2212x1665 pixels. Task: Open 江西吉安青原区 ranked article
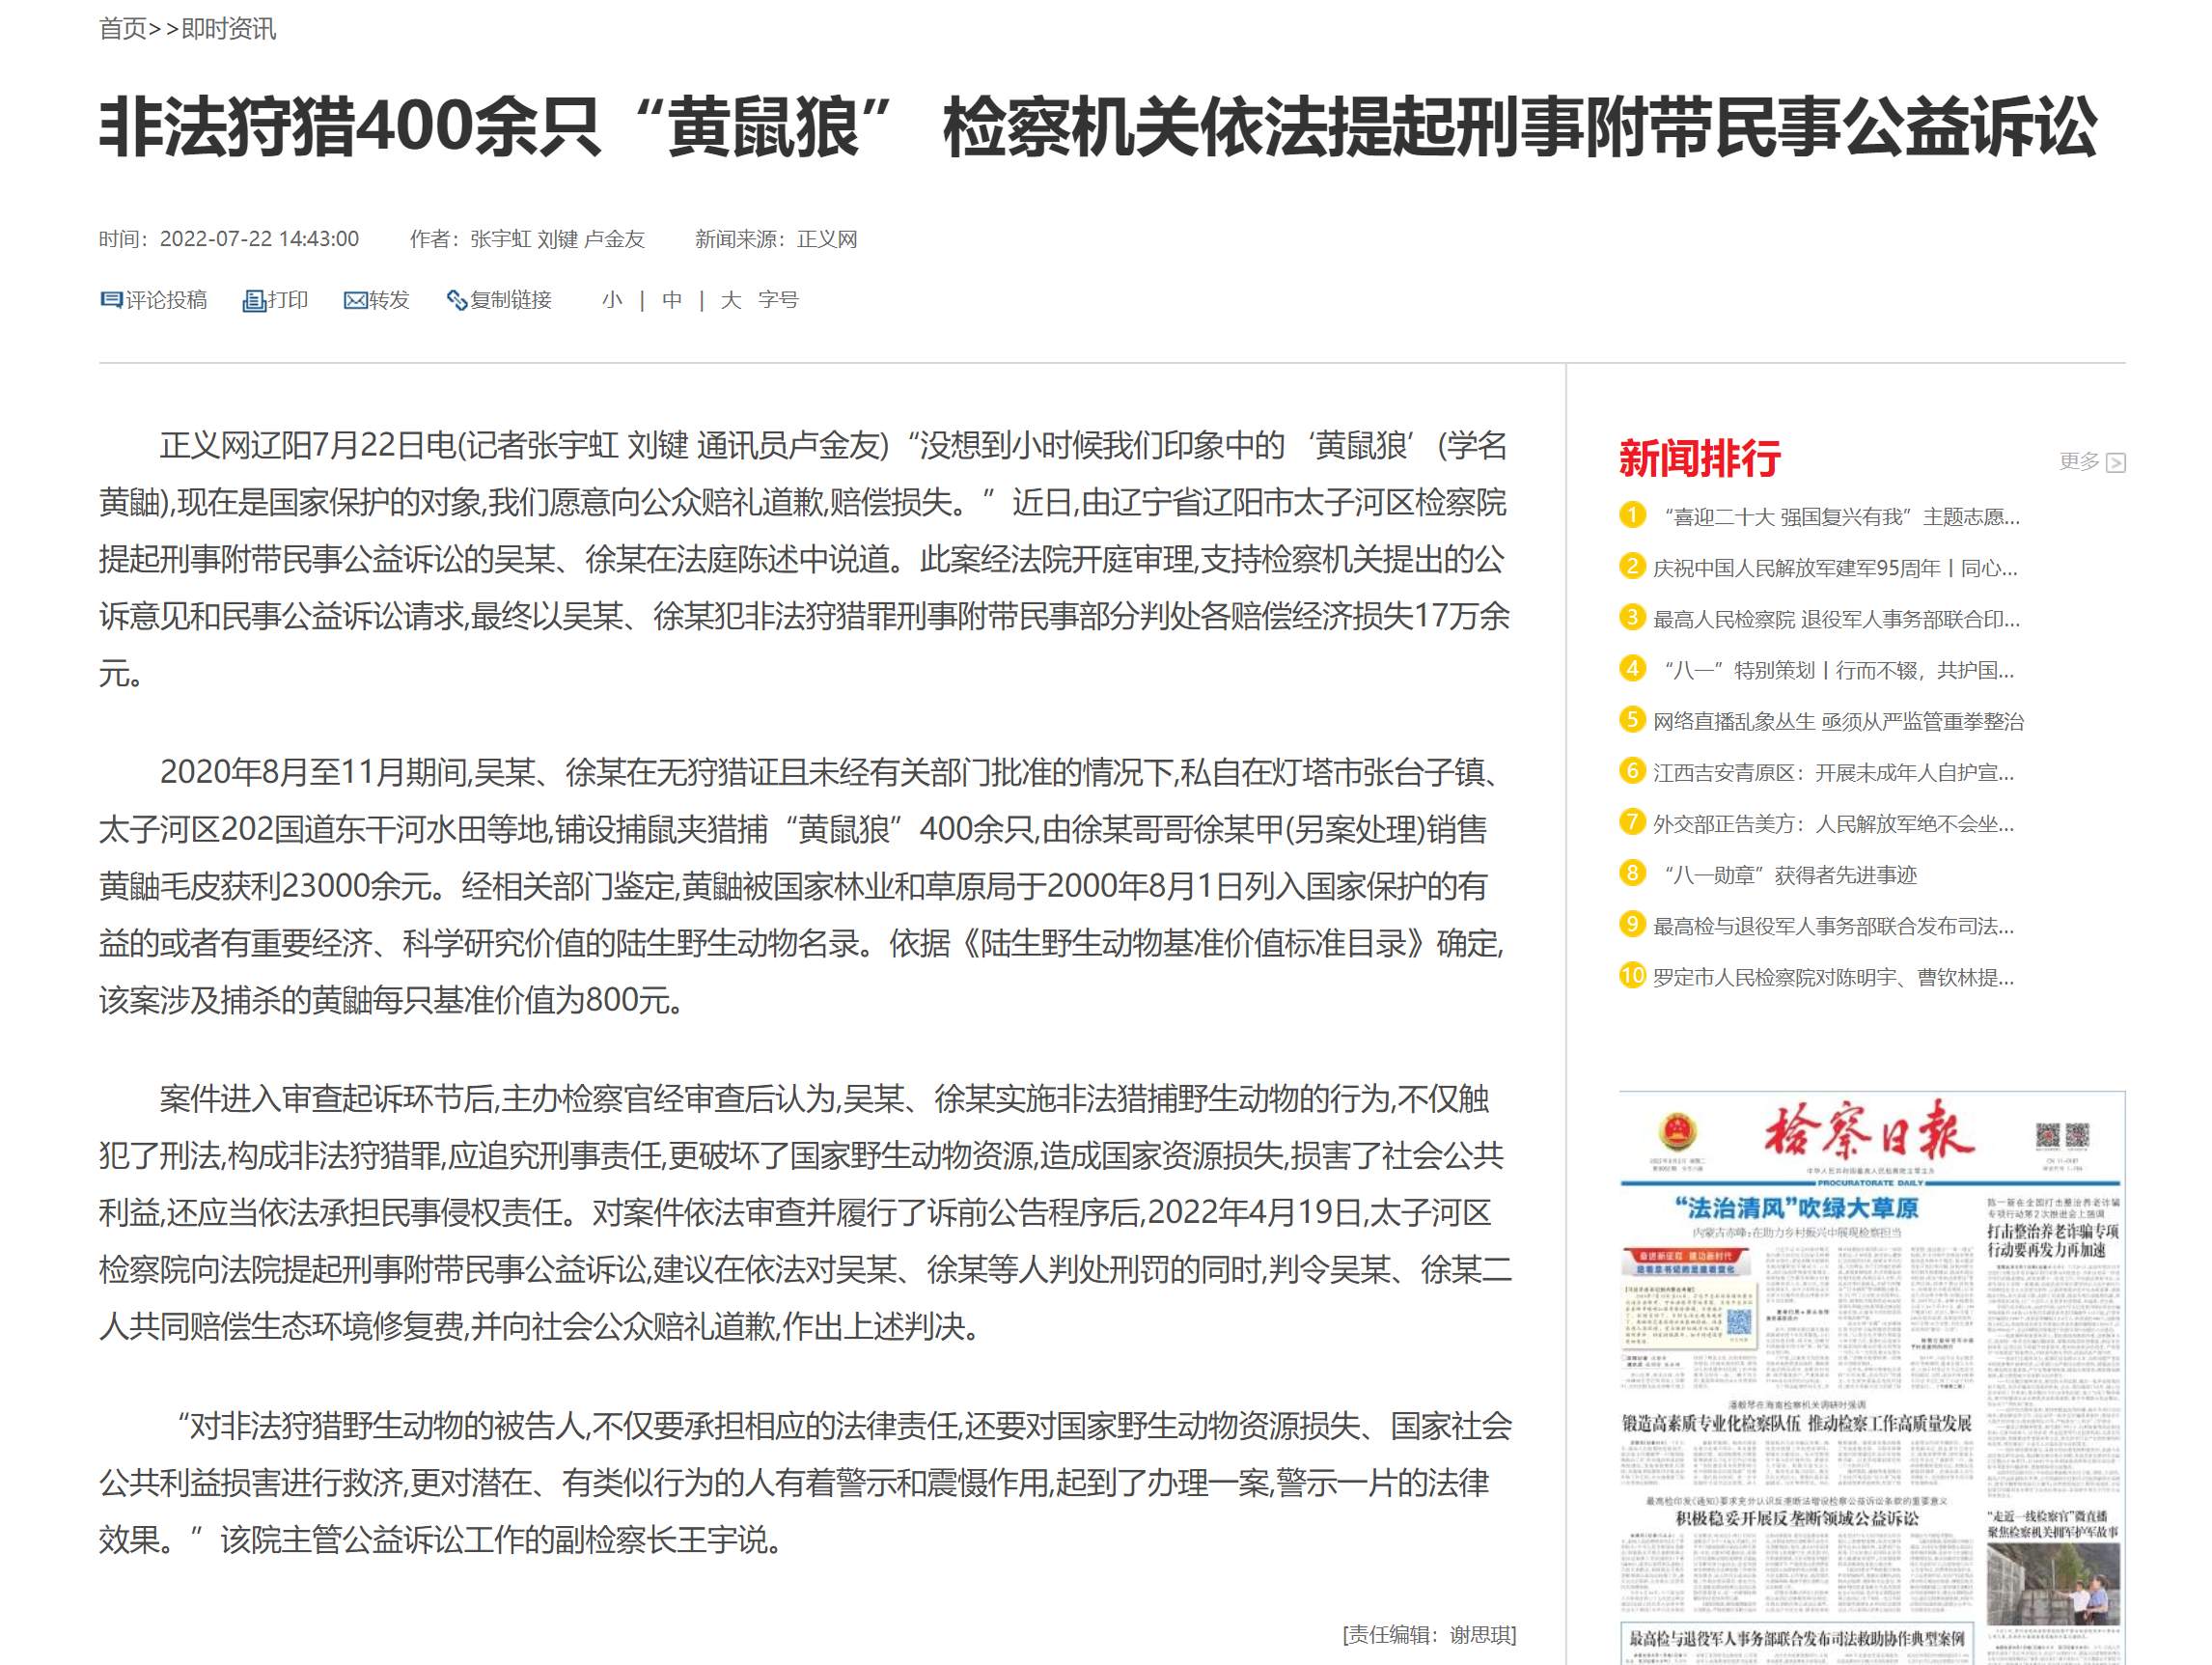pyautogui.click(x=1834, y=773)
